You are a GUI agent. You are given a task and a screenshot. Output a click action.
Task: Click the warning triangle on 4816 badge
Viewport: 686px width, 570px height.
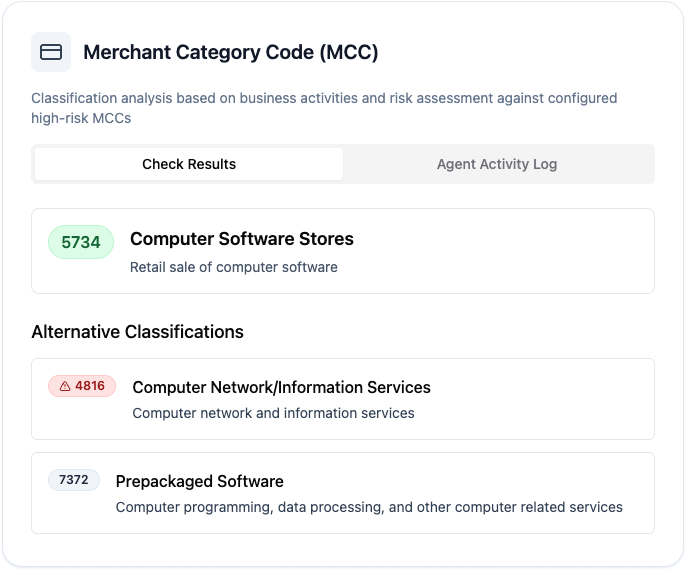[x=65, y=386]
